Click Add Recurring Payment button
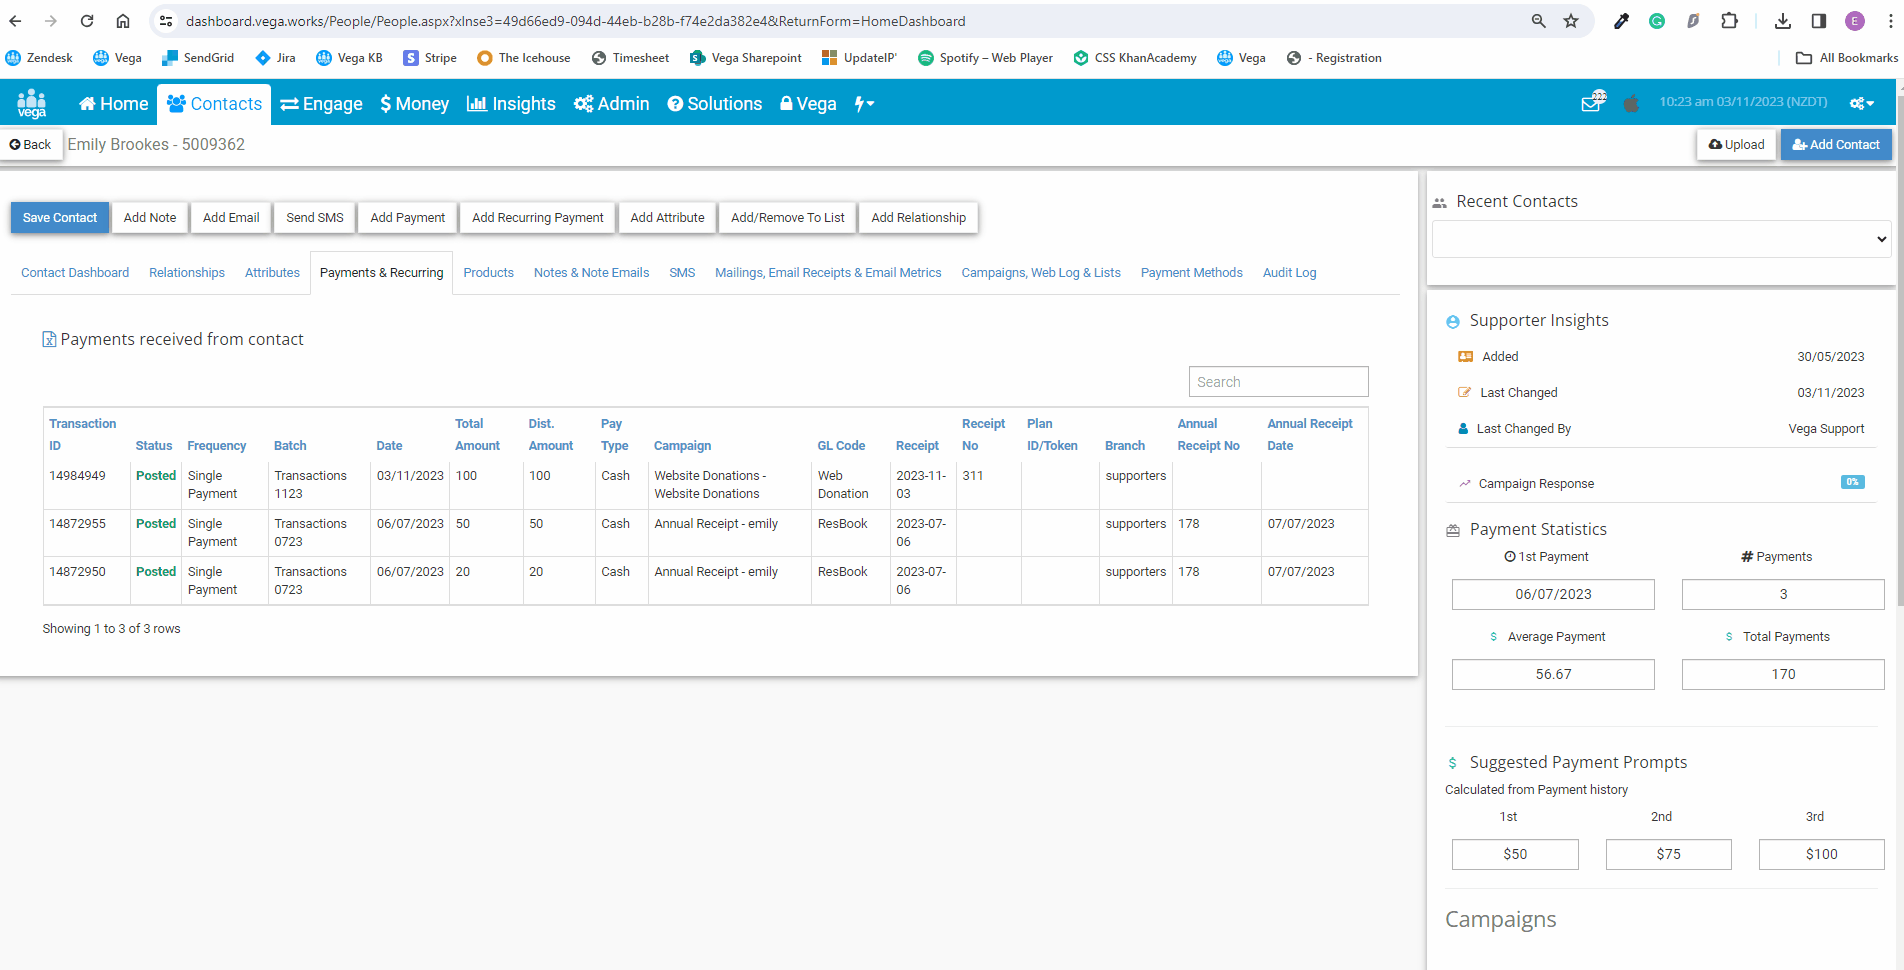 538,218
